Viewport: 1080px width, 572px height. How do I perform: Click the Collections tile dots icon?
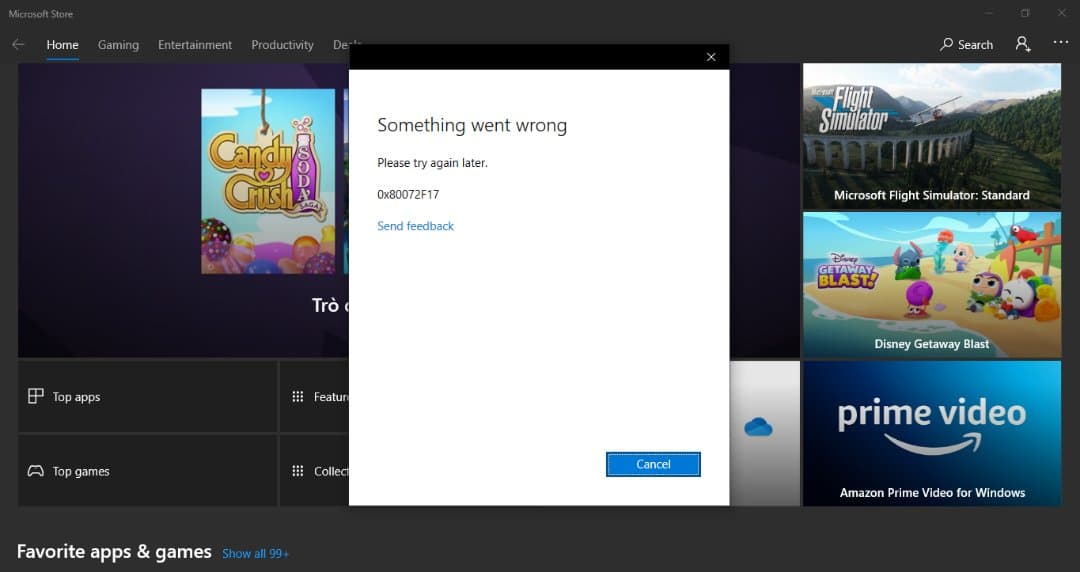coord(298,471)
